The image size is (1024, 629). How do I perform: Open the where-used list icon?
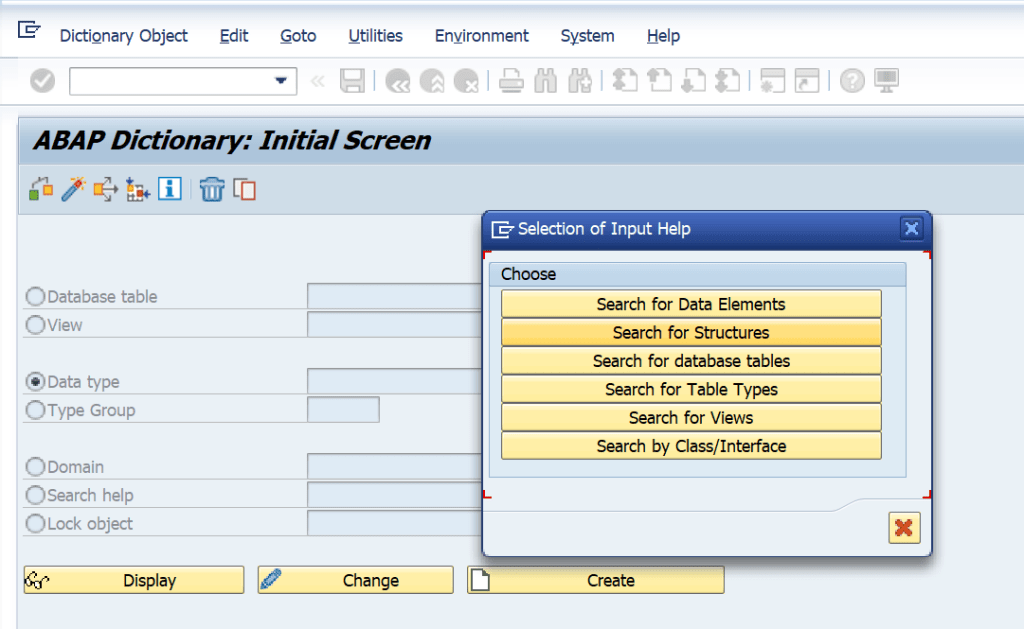pyautogui.click(x=105, y=188)
